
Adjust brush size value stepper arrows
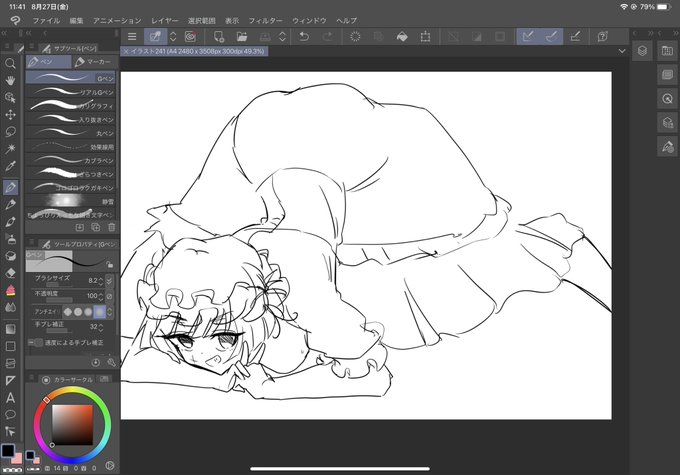(x=101, y=281)
